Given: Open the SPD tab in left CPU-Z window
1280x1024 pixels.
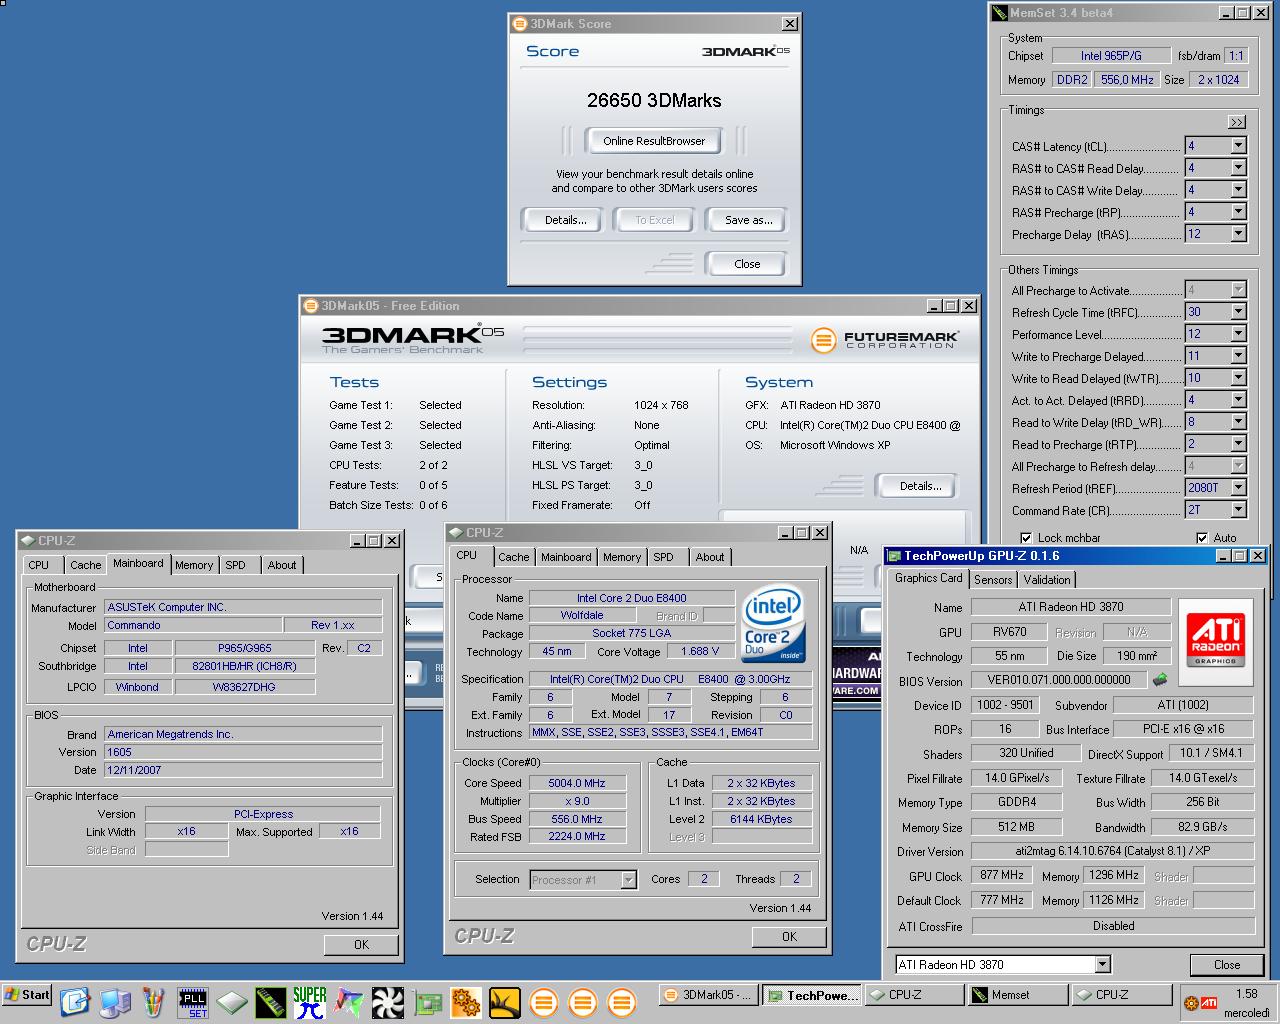Looking at the screenshot, I should [x=236, y=566].
